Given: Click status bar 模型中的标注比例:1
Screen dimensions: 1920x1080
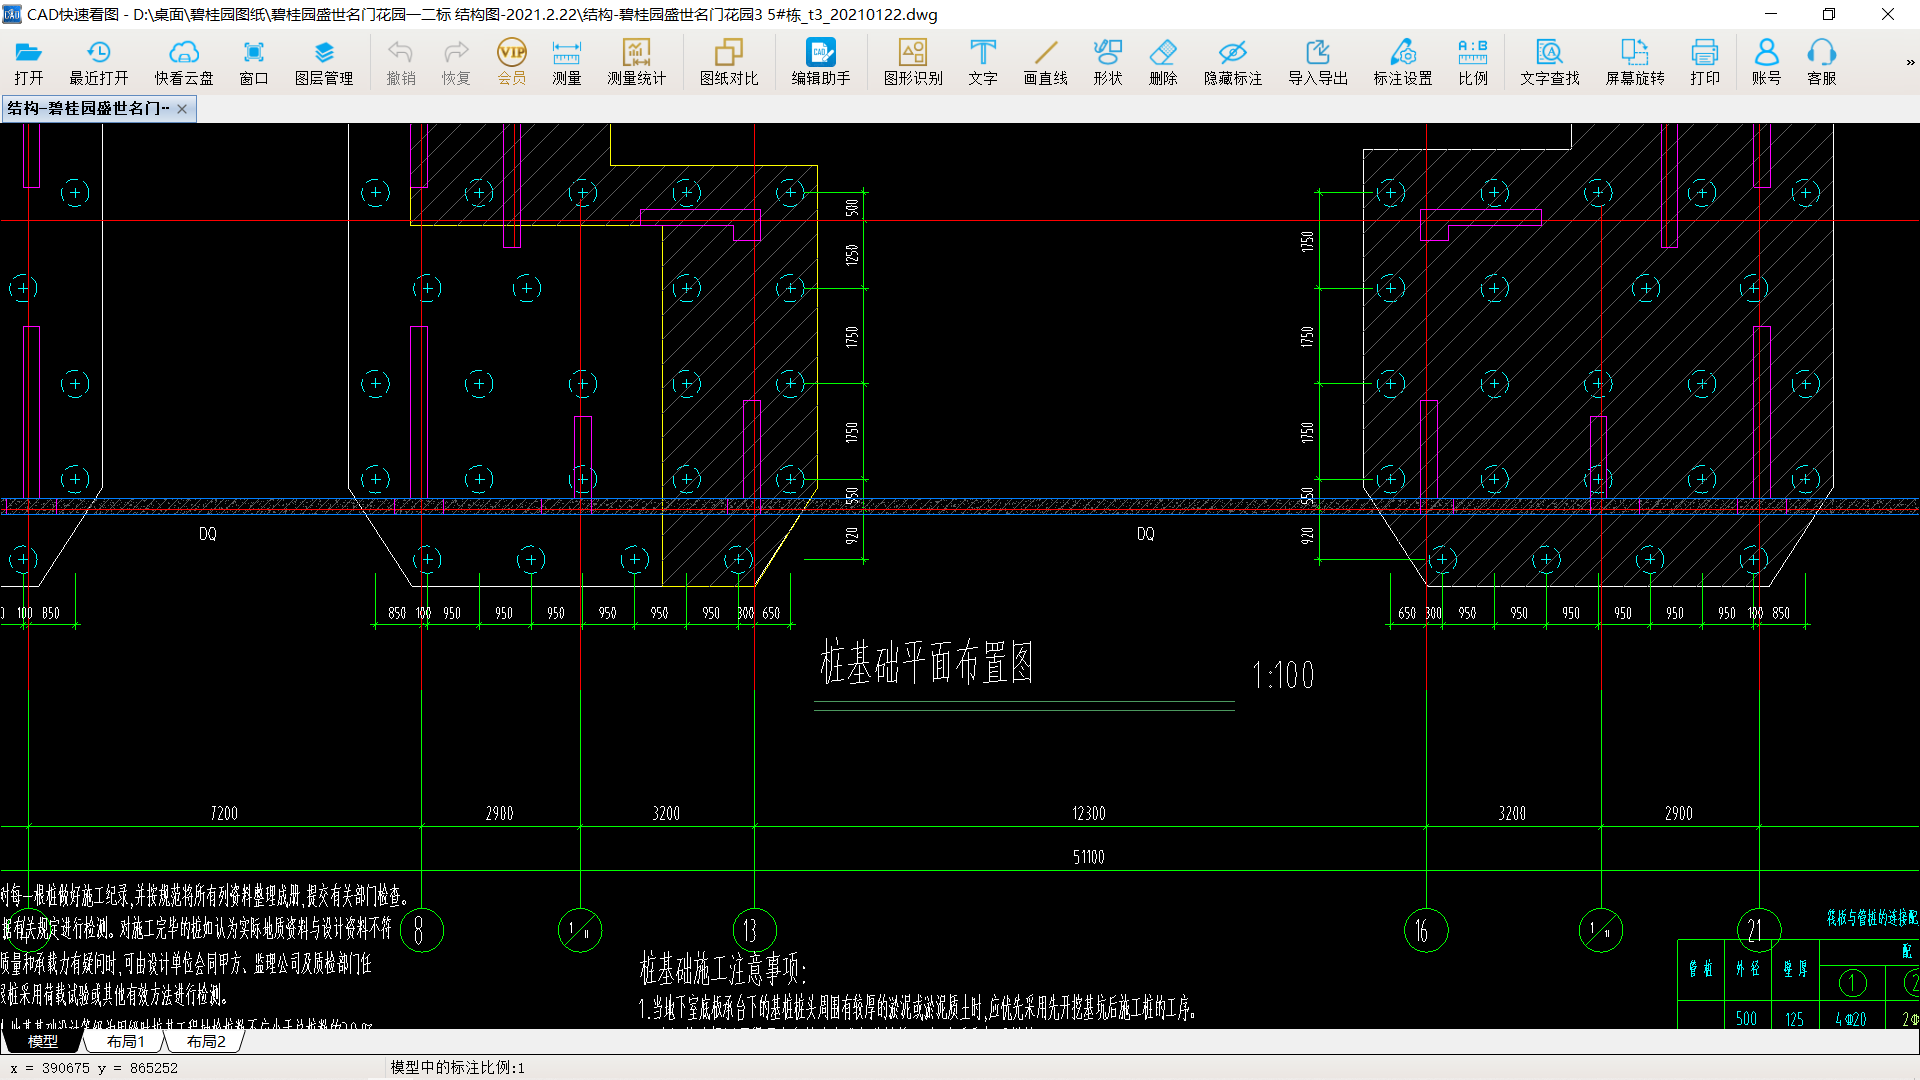Looking at the screenshot, I should [457, 1067].
